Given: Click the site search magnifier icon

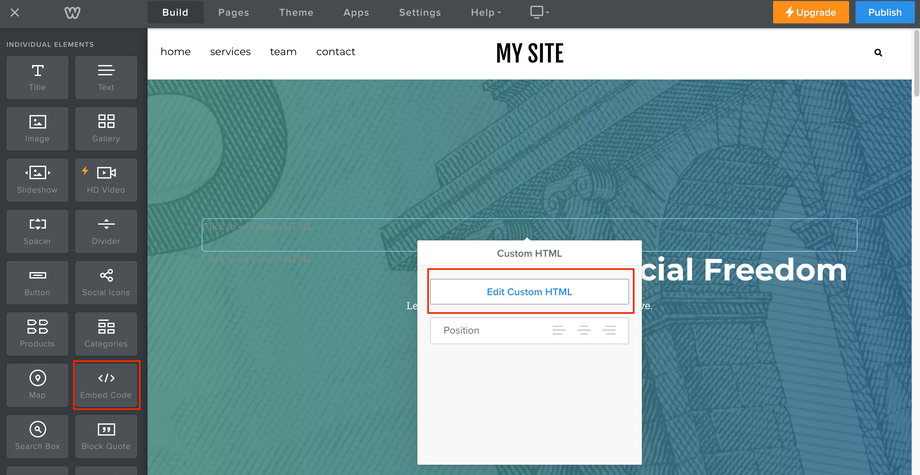Looking at the screenshot, I should click(878, 53).
